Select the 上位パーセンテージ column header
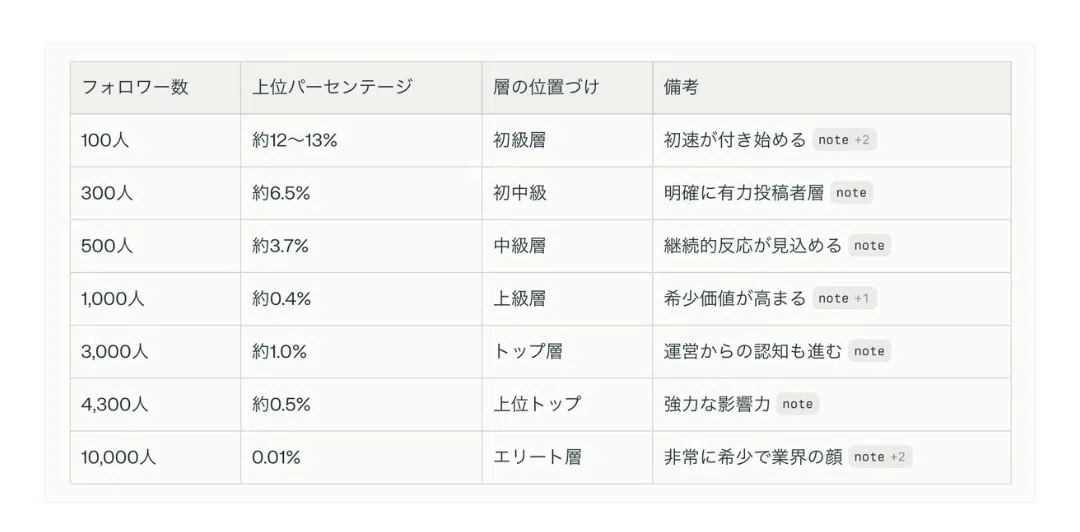1080x532 pixels. (362, 88)
